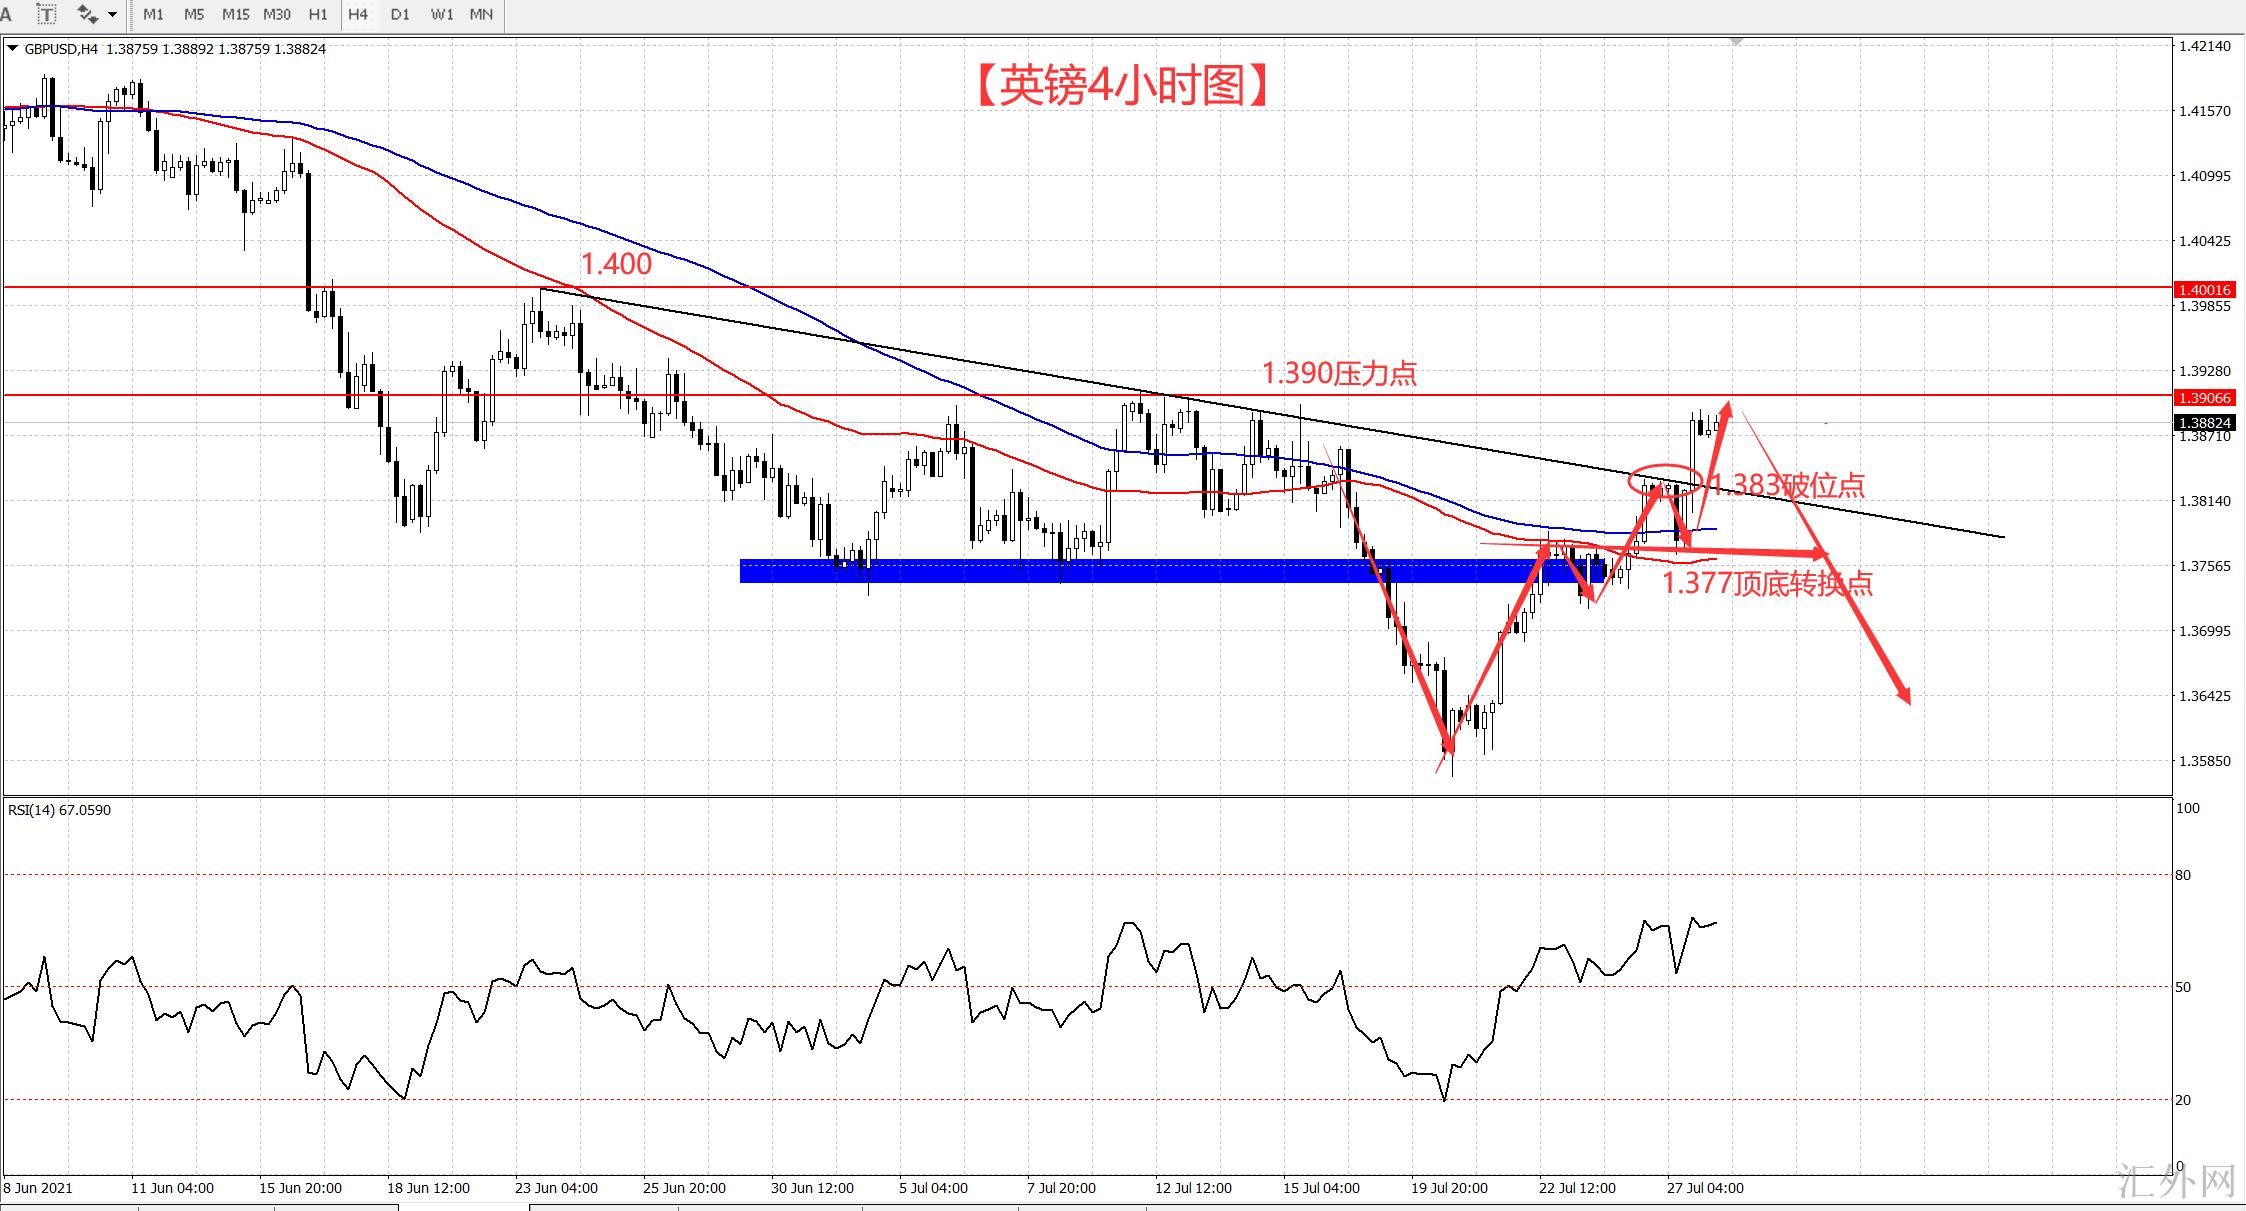Switch to M15 timeframe
The width and height of the screenshot is (2246, 1211).
click(236, 14)
